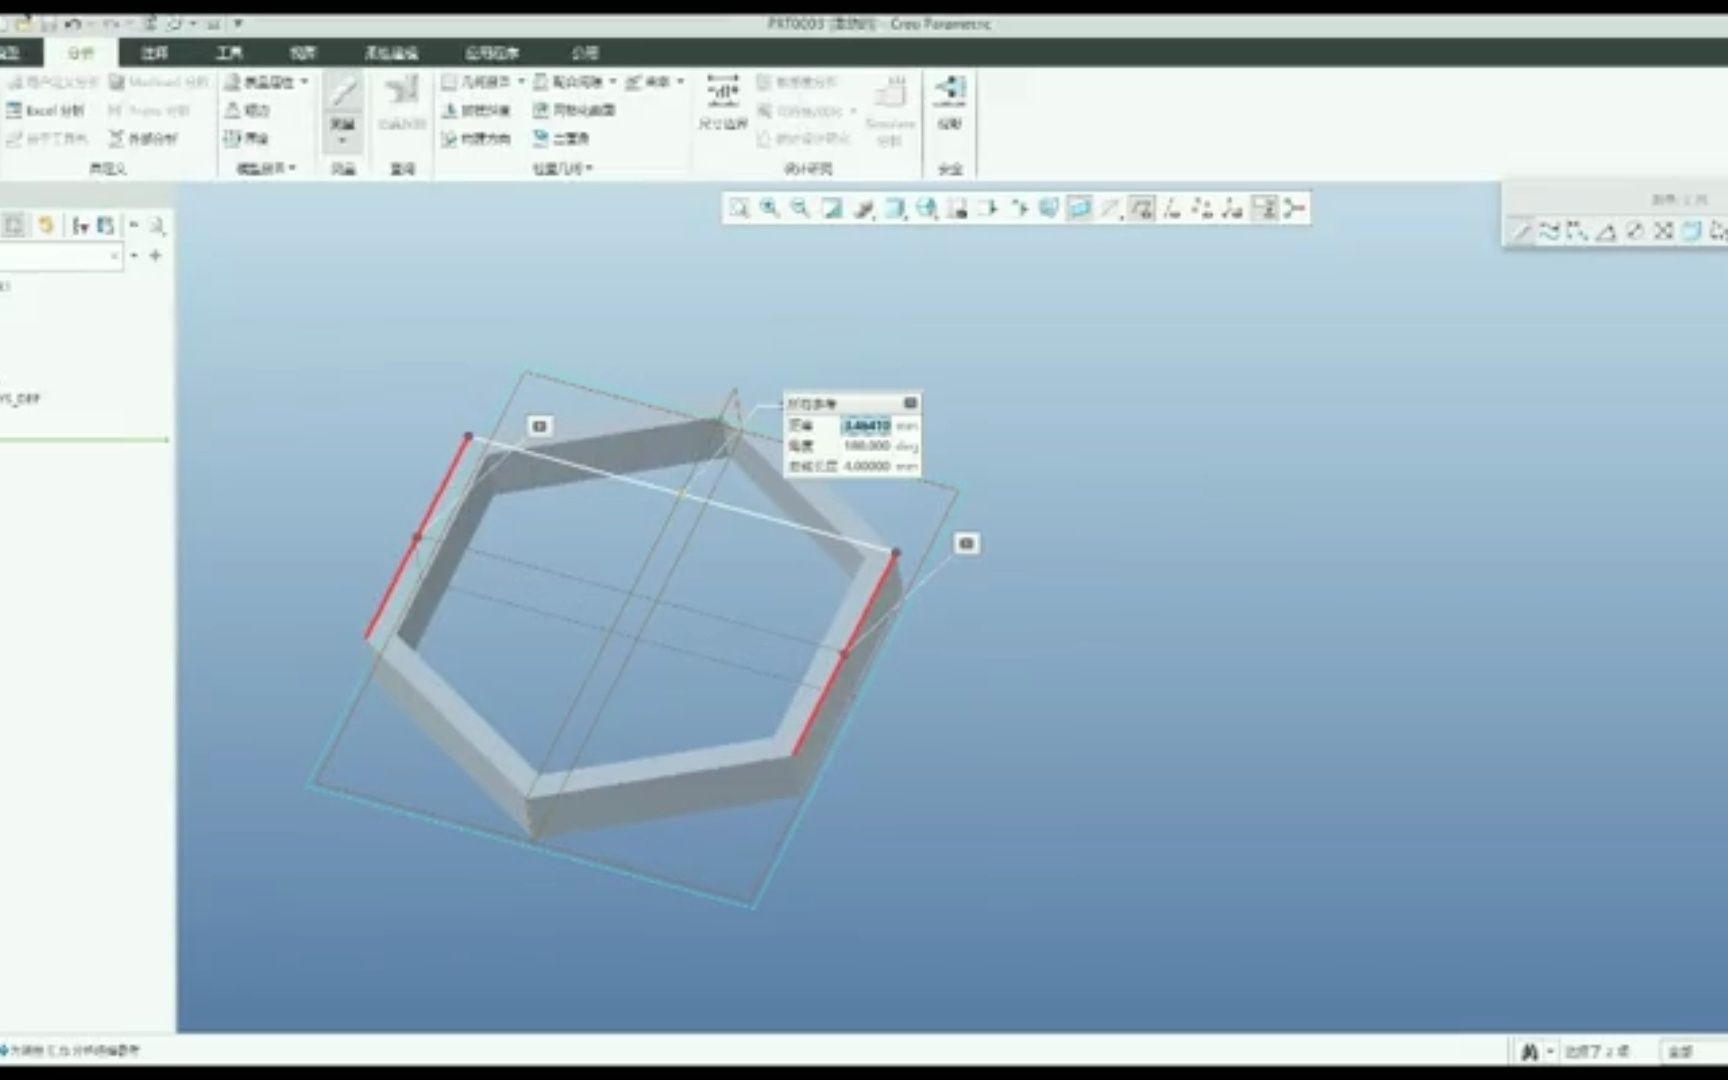Expand the 几何报告 dropdown
This screenshot has width=1728, height=1080.
click(520, 81)
